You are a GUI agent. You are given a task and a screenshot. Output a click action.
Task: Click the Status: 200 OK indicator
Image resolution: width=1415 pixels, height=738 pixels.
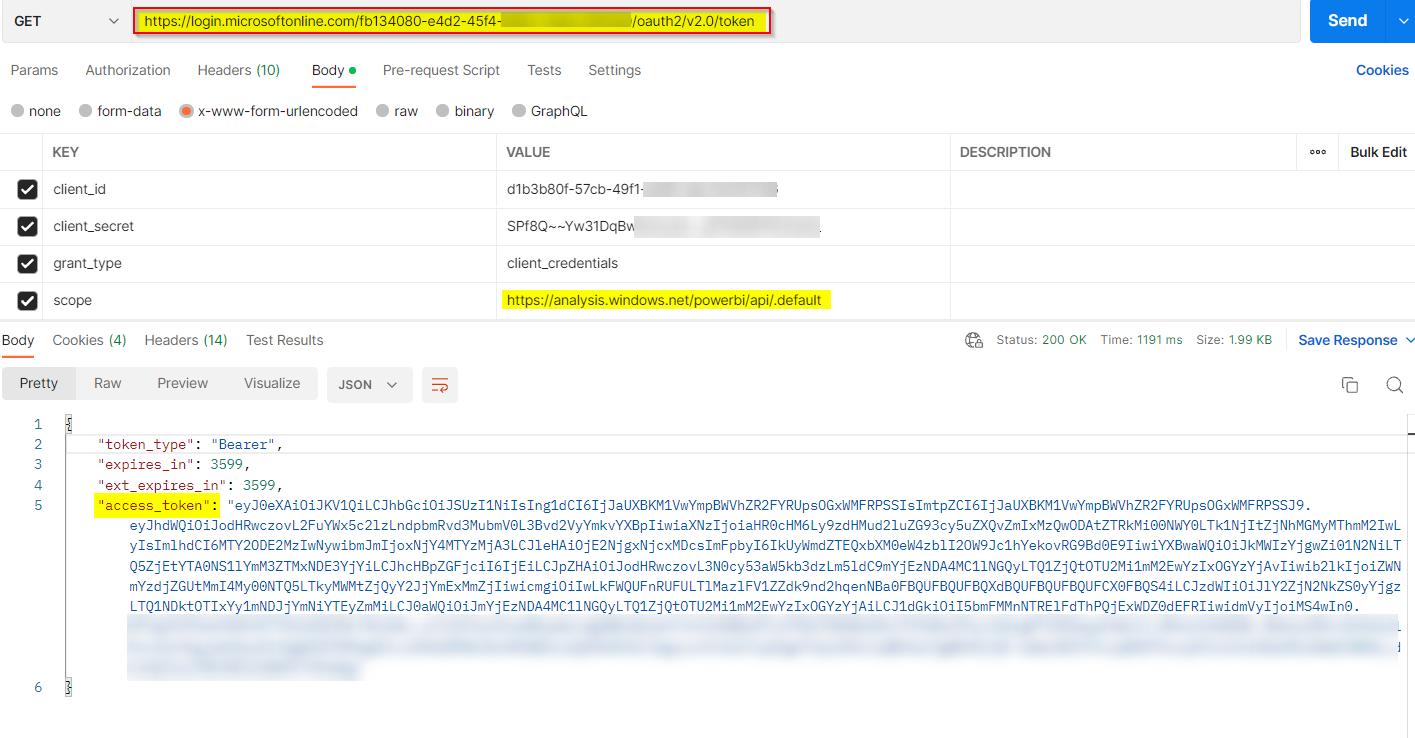click(1041, 340)
